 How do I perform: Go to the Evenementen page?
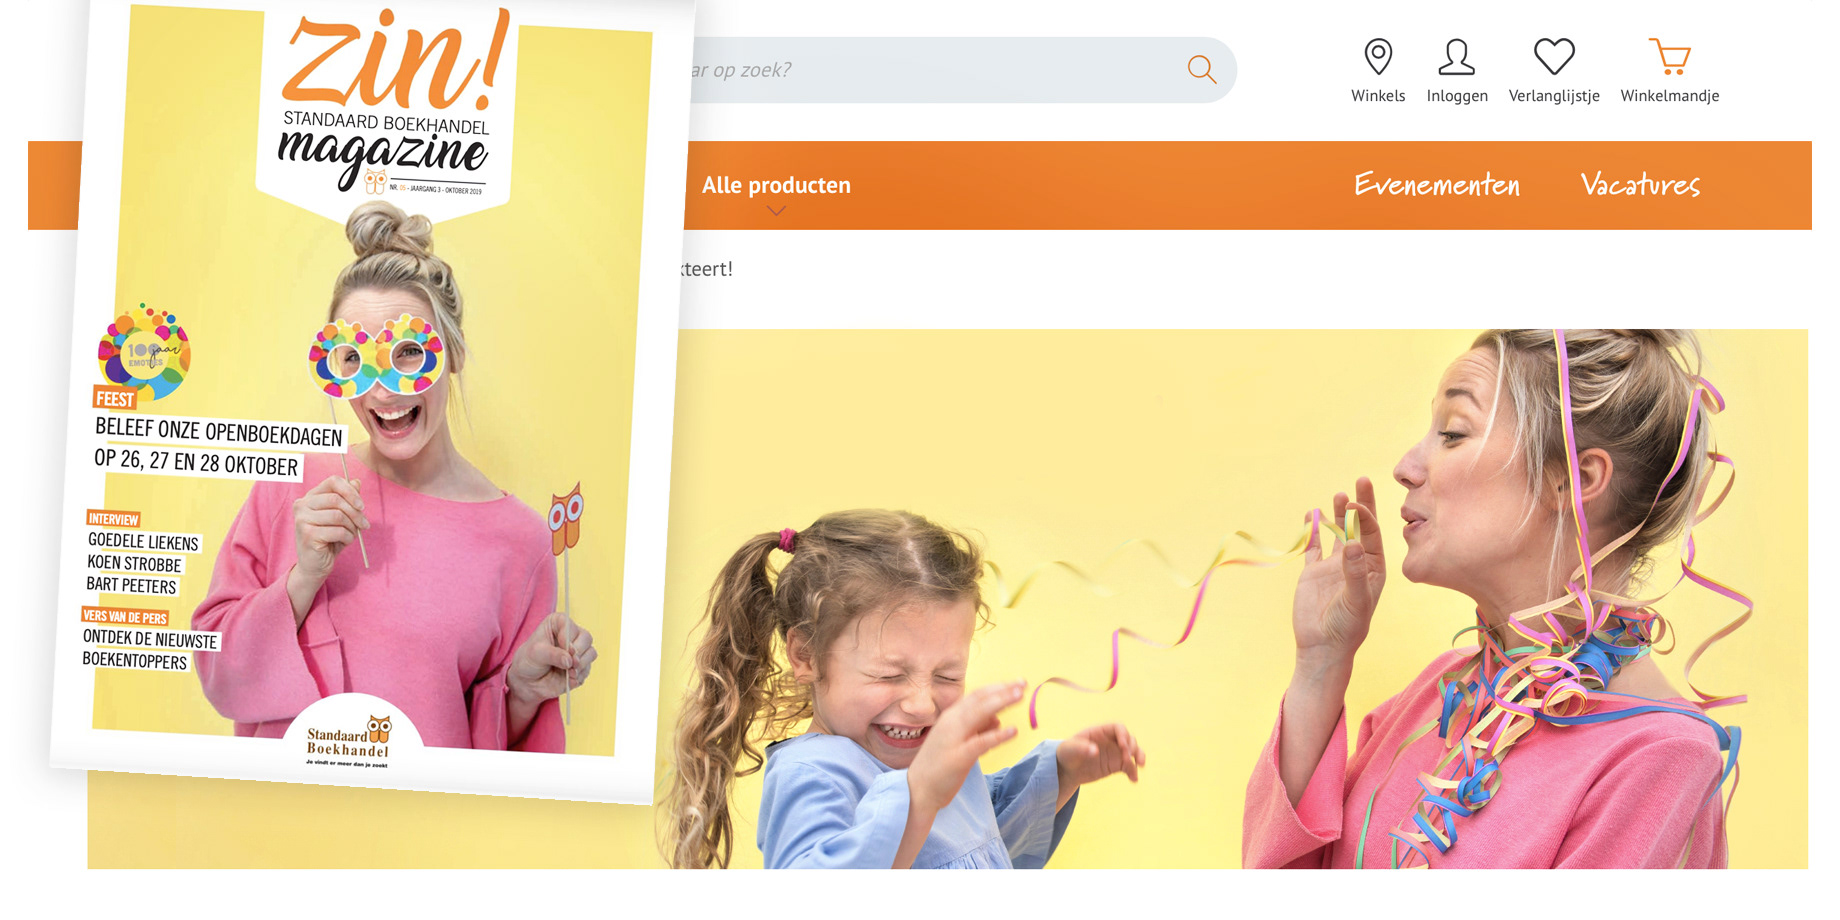click(1437, 185)
